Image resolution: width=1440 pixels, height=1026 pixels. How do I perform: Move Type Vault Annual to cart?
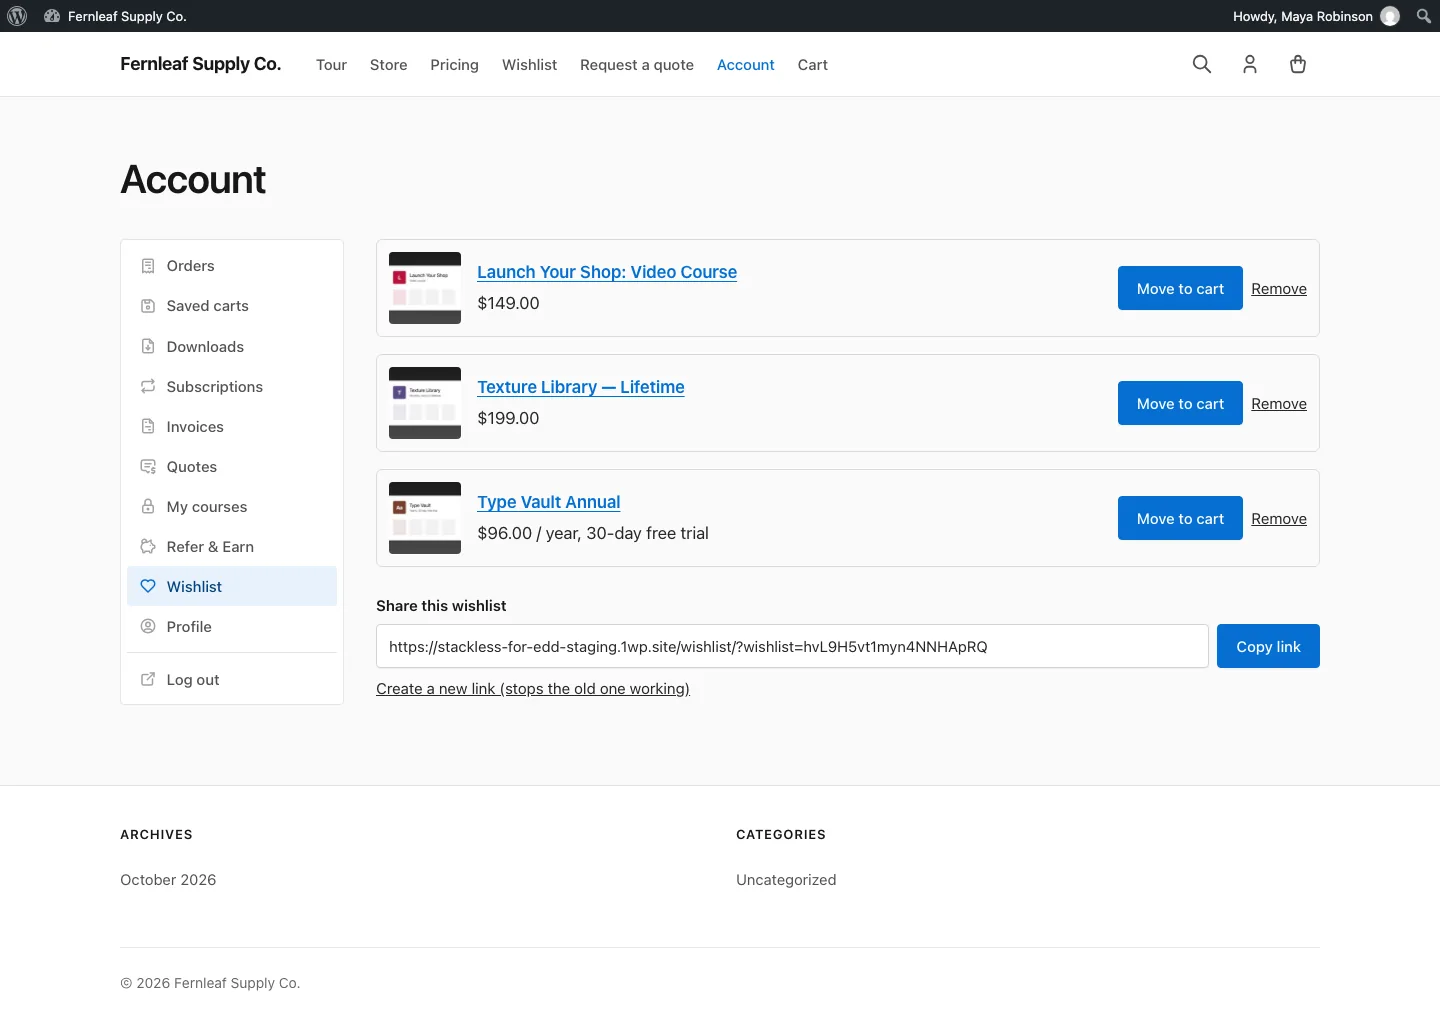(x=1180, y=518)
